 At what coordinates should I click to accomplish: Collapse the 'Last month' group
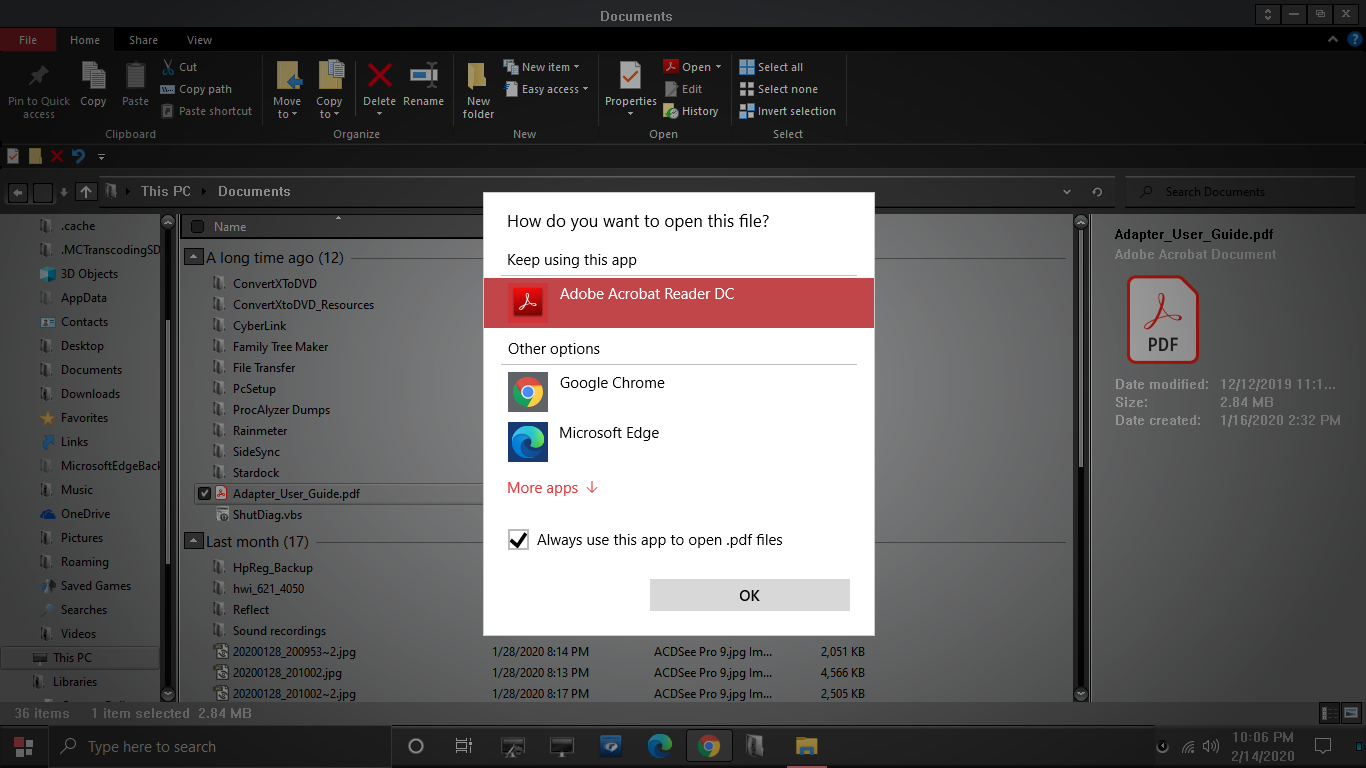click(x=195, y=542)
